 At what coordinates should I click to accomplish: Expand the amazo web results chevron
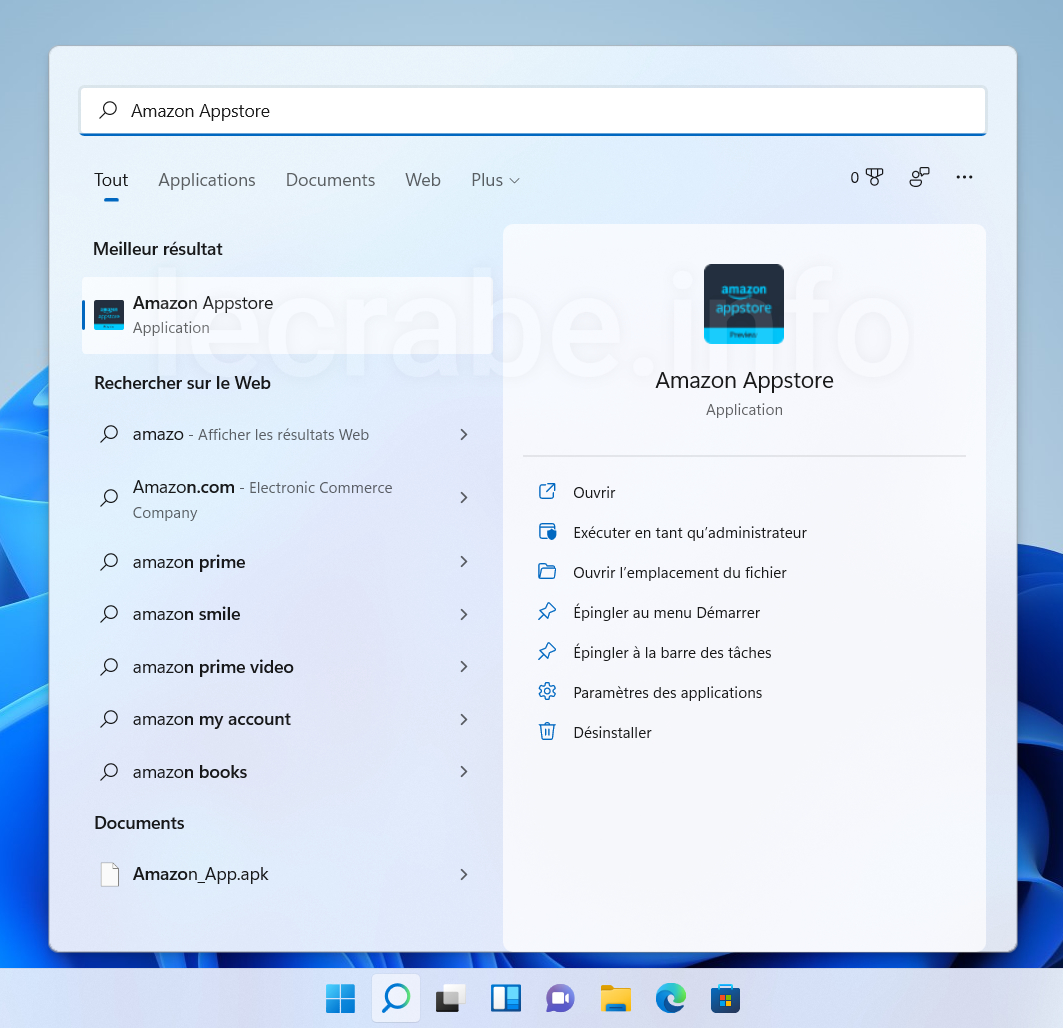[x=464, y=435]
